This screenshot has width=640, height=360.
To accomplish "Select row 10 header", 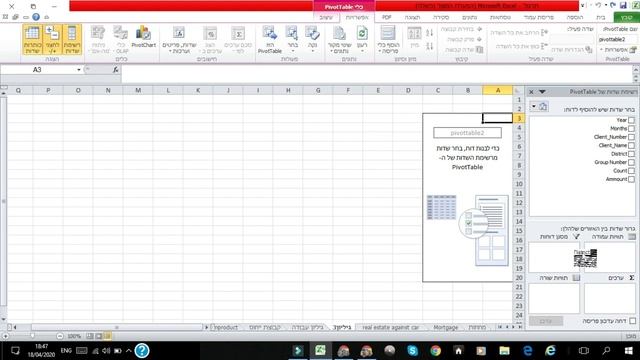I will click(519, 184).
